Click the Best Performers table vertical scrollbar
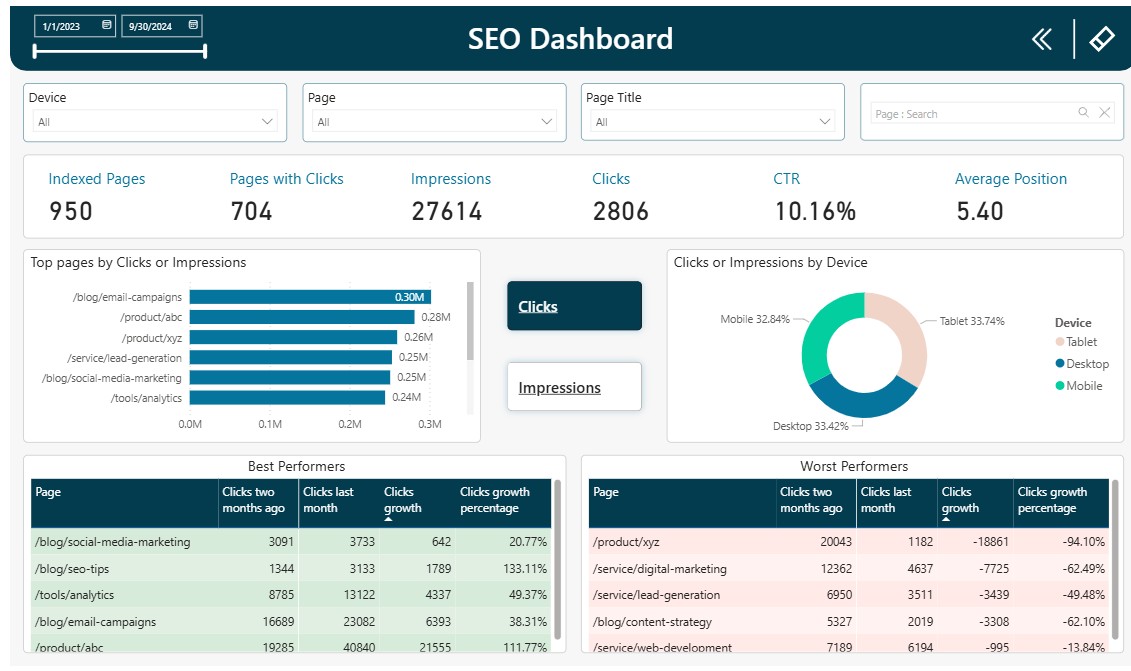Image resolution: width=1131 pixels, height=671 pixels. (x=557, y=559)
